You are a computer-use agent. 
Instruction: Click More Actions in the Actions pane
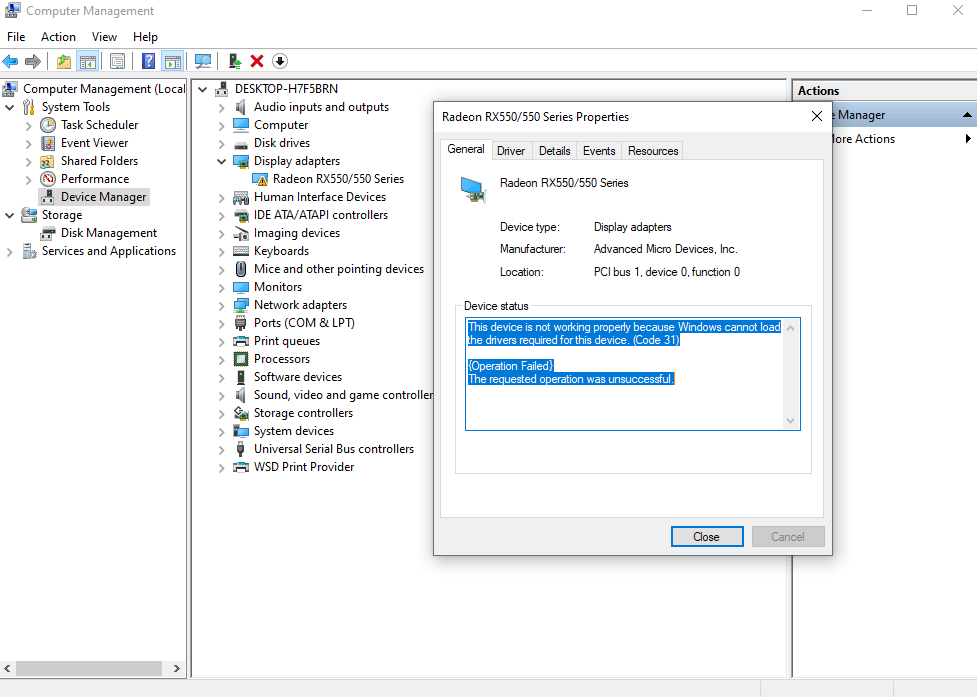click(863, 139)
